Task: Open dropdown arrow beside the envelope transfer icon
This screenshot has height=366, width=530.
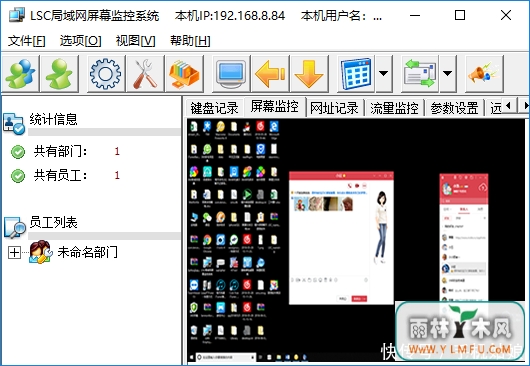Action: pos(448,74)
